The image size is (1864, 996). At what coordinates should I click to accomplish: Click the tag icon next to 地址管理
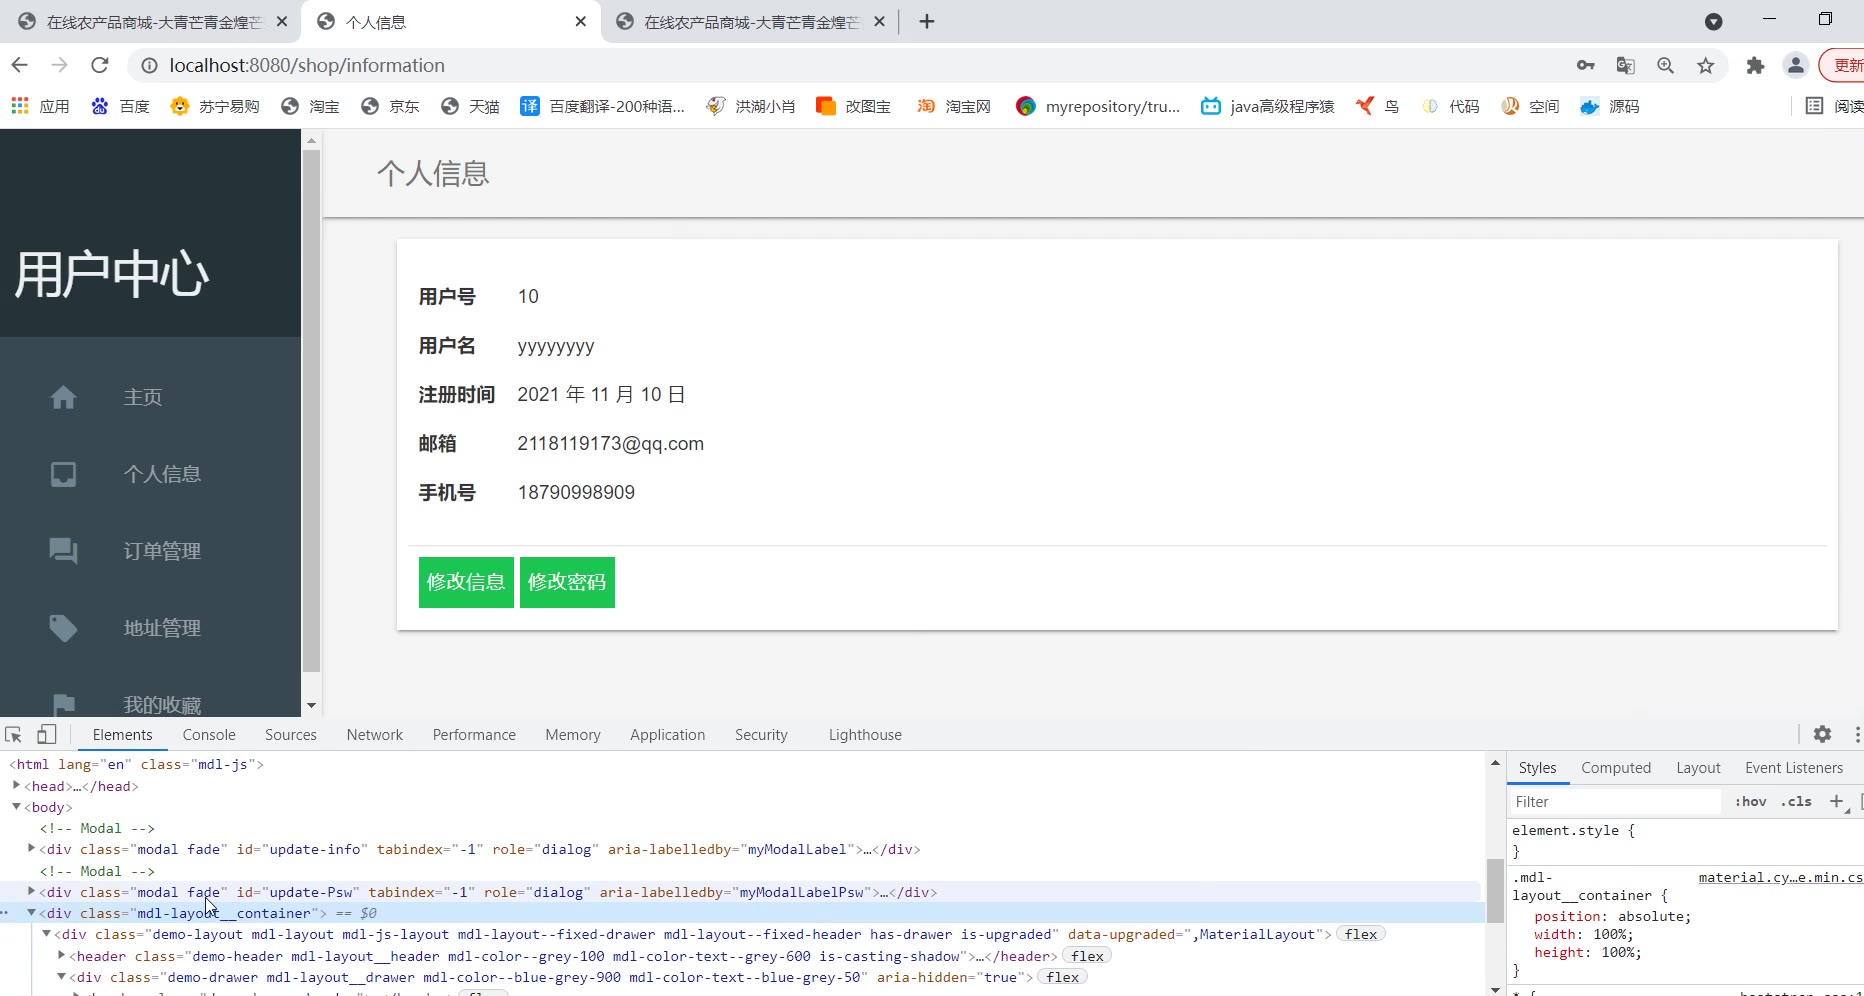pos(63,628)
